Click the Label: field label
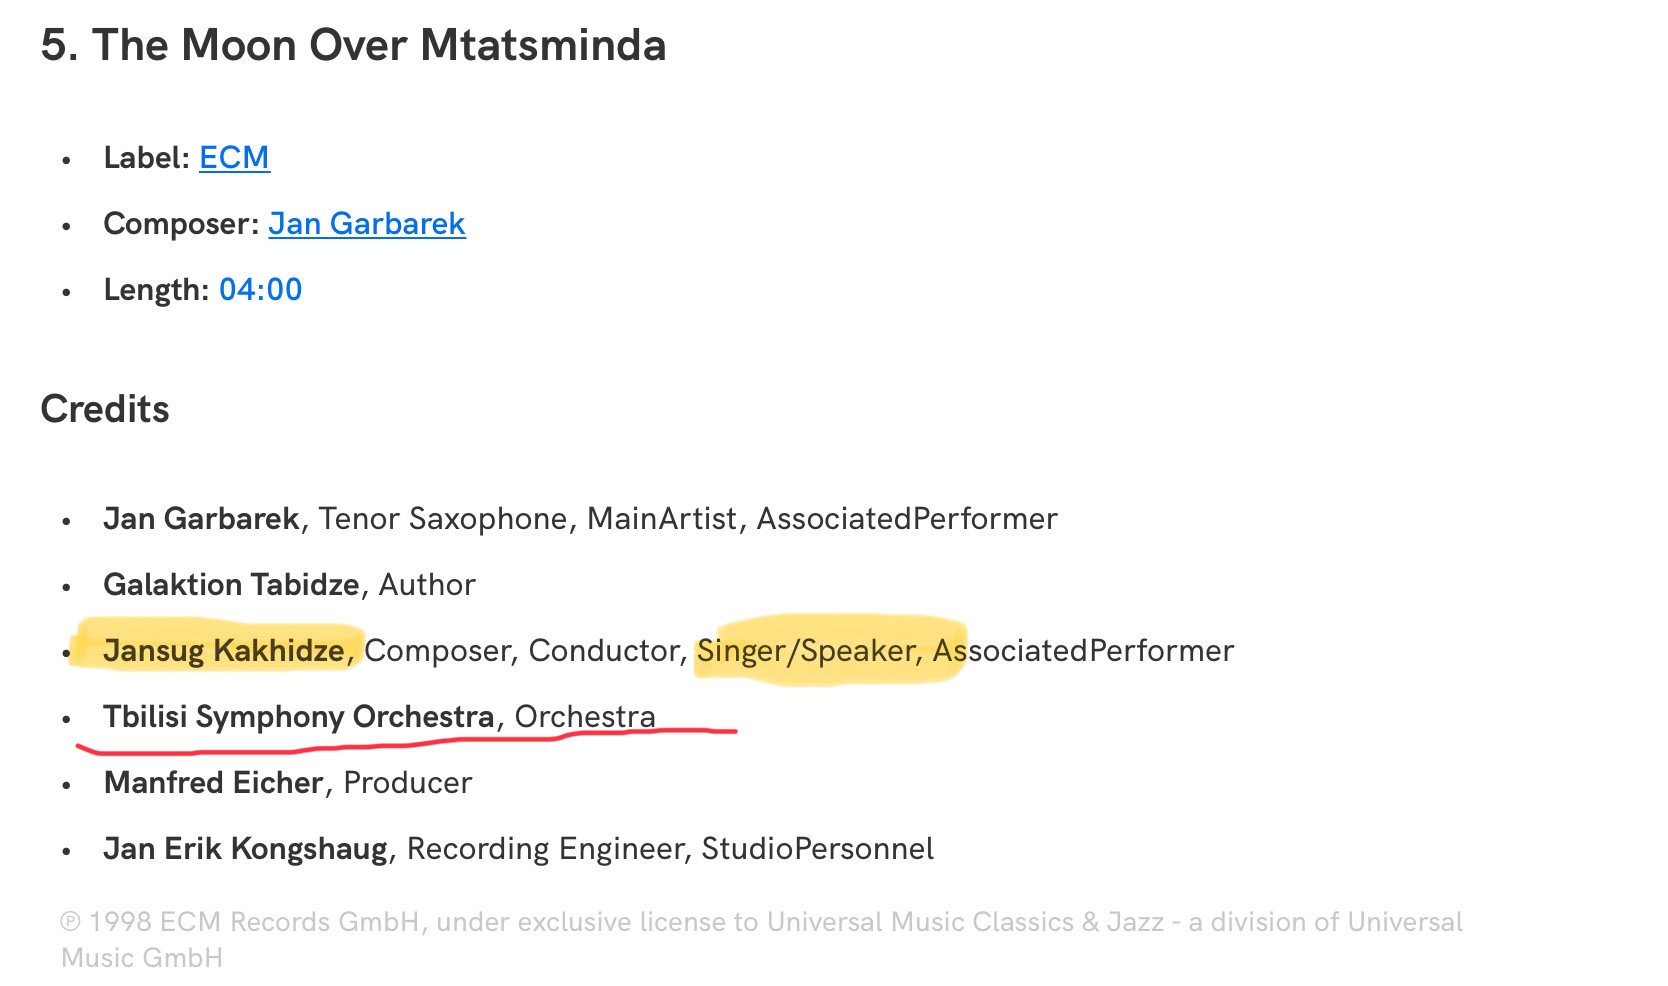Viewport: 1668px width, 986px height. click(x=146, y=158)
